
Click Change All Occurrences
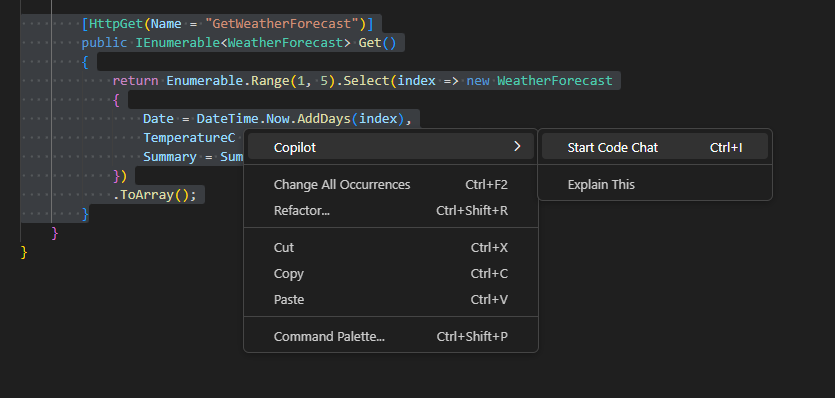(x=391, y=184)
